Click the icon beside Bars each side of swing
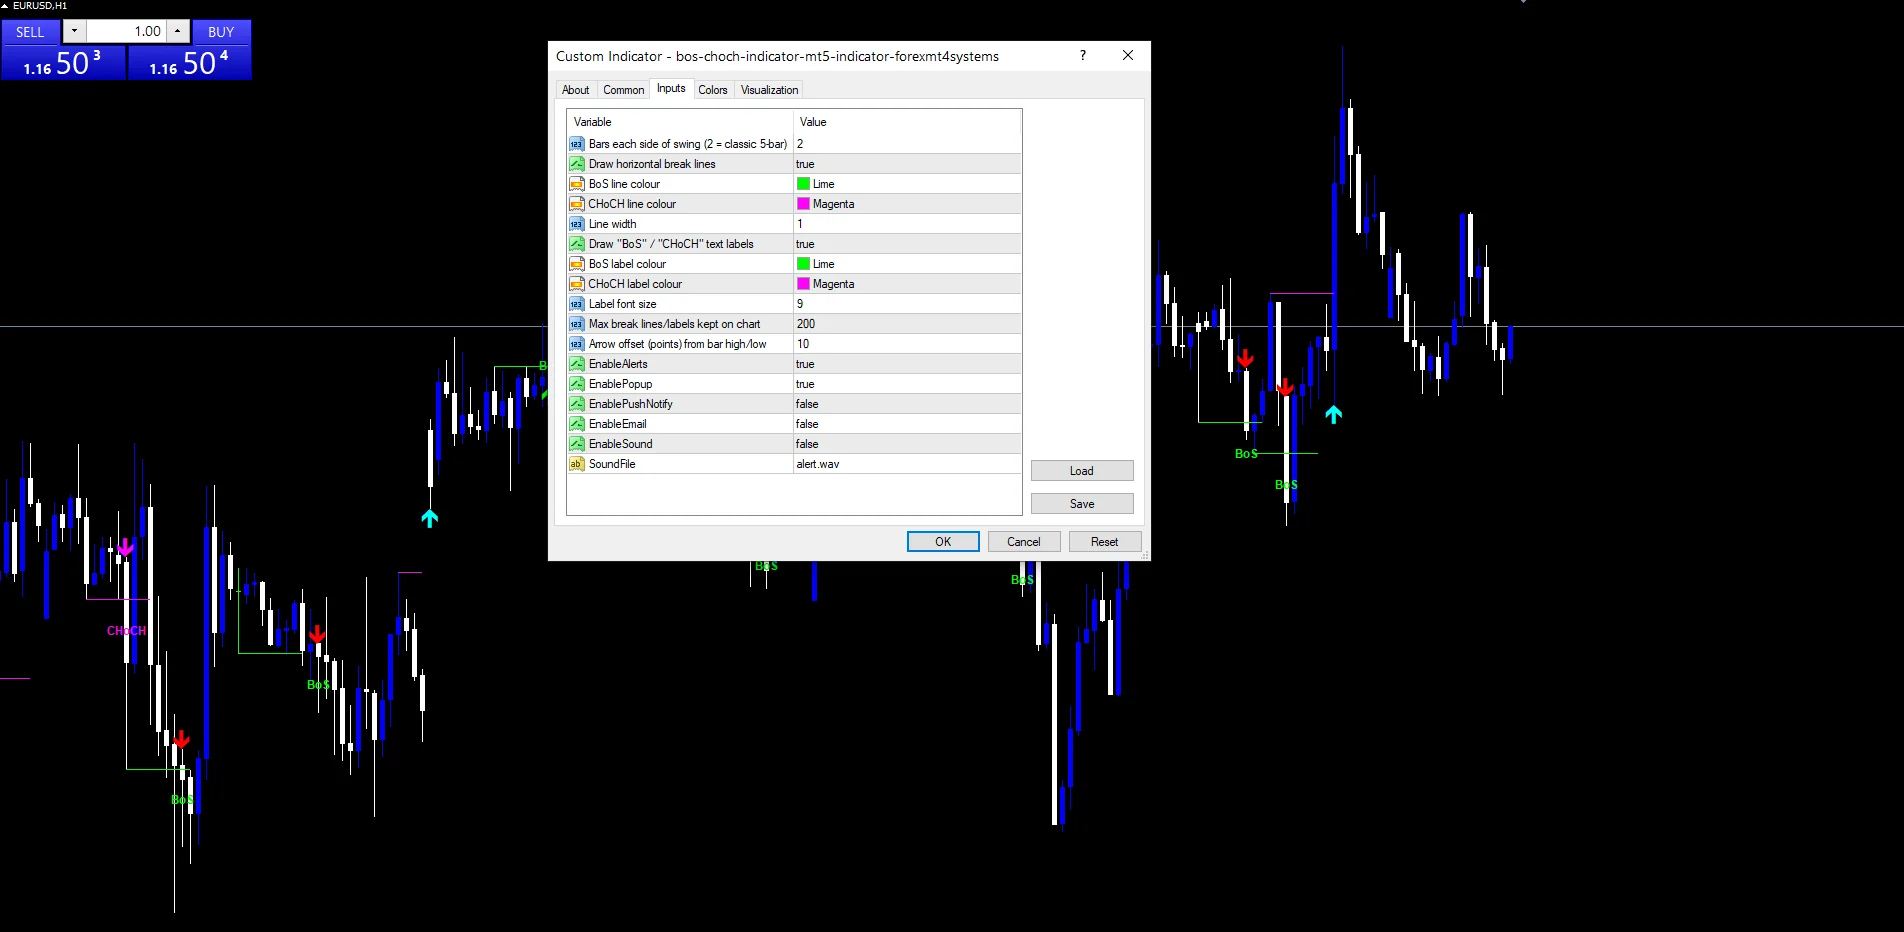1904x932 pixels. coord(576,144)
